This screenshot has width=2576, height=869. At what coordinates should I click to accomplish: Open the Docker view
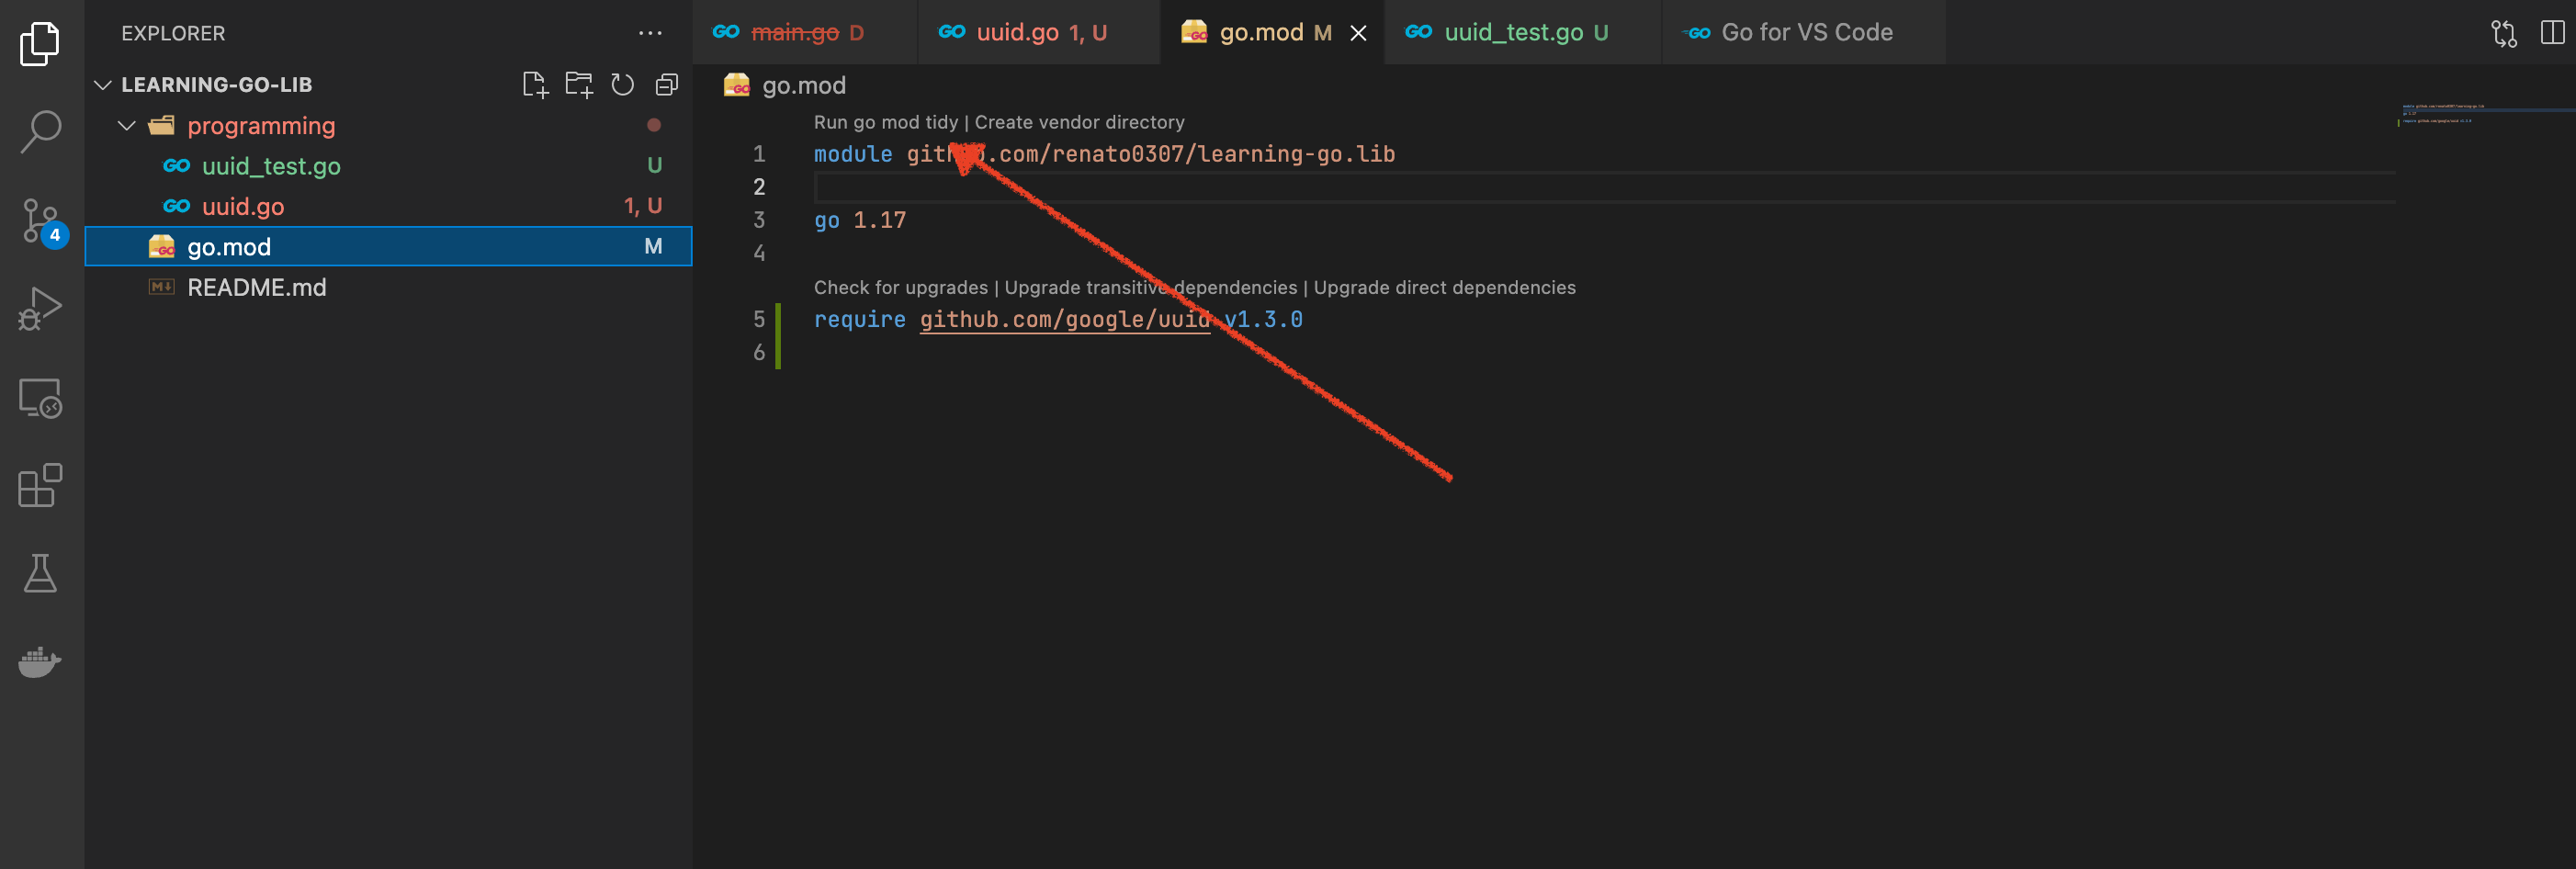coord(40,661)
